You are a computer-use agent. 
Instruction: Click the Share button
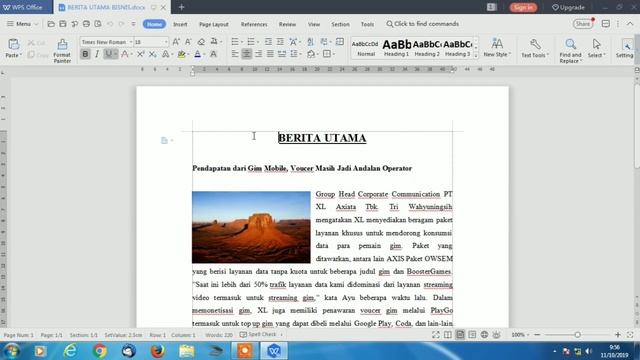point(583,24)
